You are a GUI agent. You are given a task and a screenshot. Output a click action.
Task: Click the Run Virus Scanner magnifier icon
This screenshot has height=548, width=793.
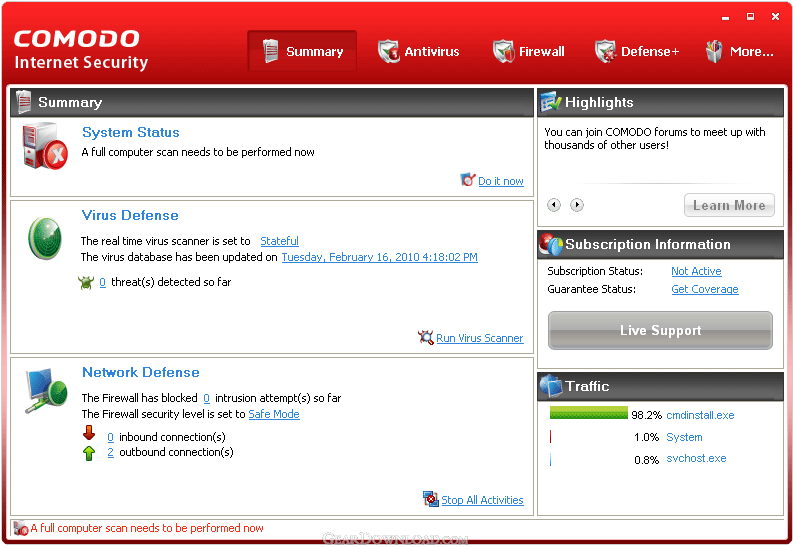tap(426, 337)
